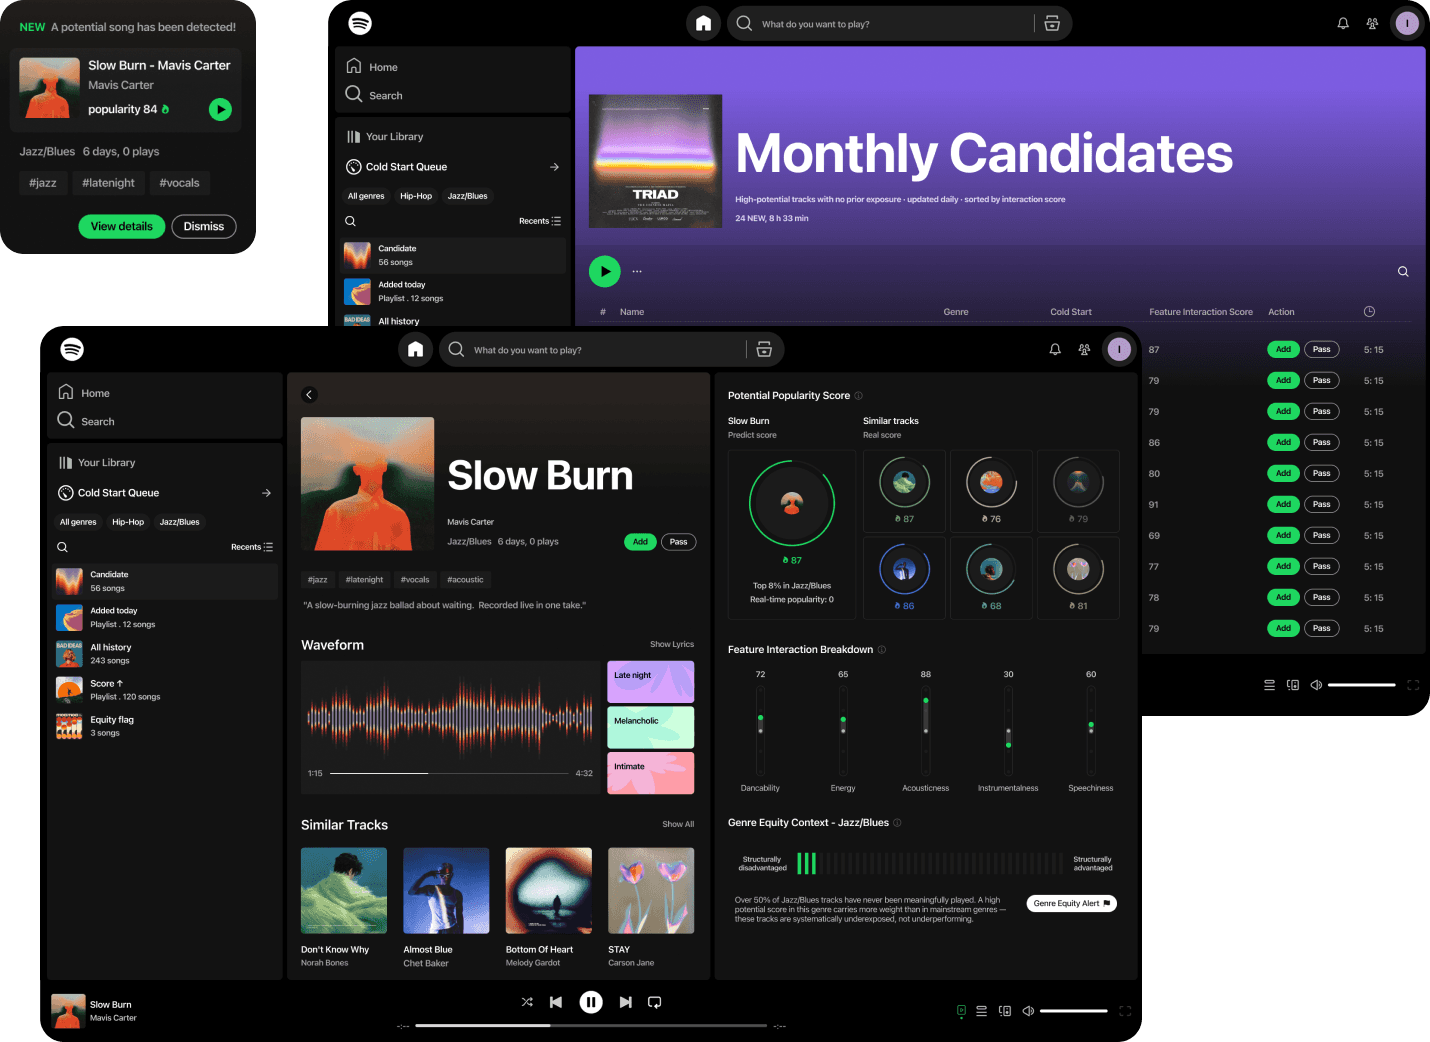Screen dimensions: 1430x1042
Task: Click the Spotify logo in the back window
Action: point(360,23)
